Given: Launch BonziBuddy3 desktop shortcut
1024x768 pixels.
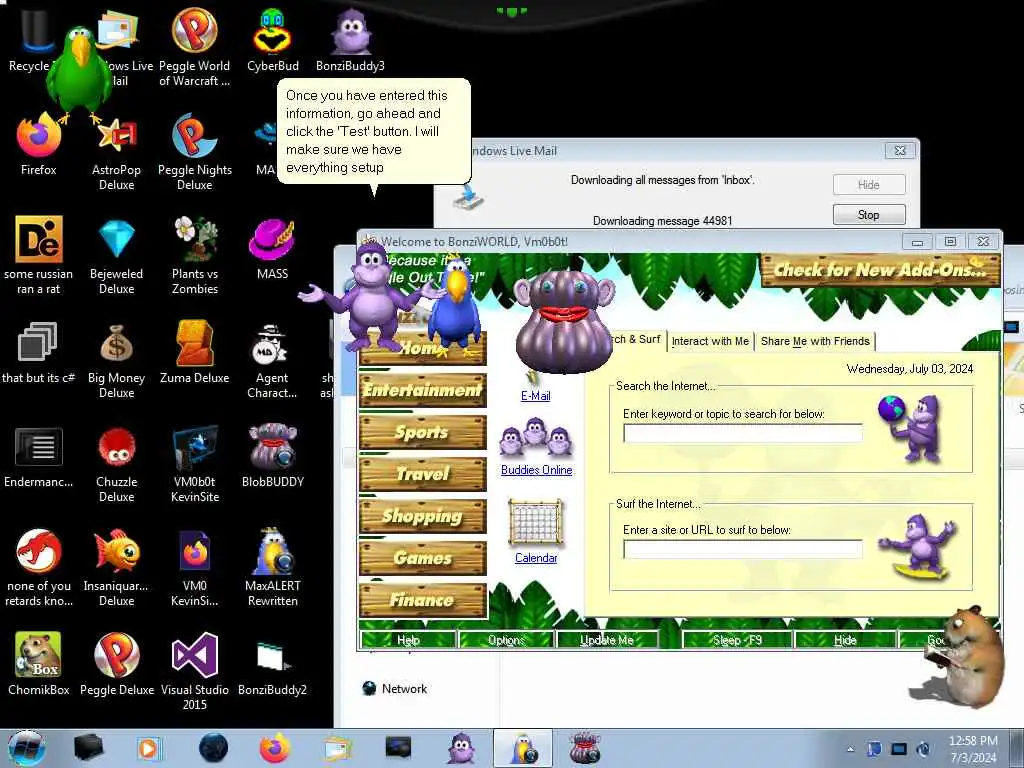Looking at the screenshot, I should coord(350,39).
